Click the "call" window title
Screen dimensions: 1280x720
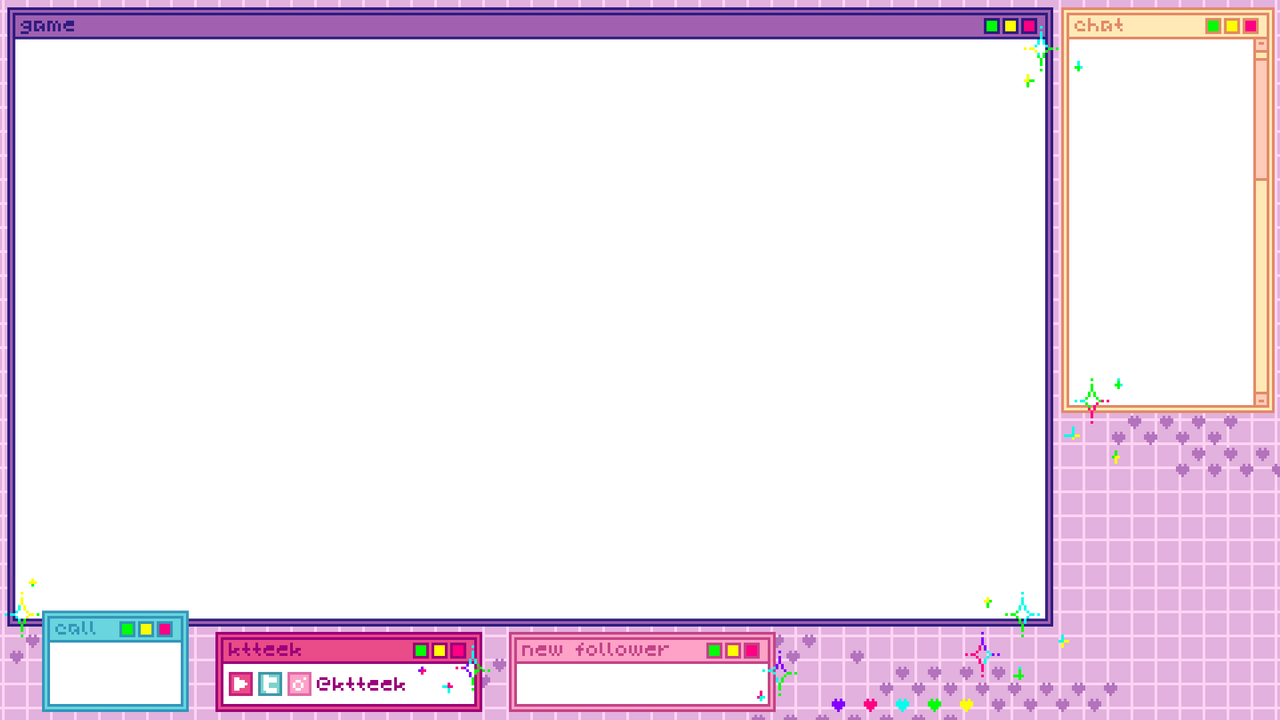75,629
